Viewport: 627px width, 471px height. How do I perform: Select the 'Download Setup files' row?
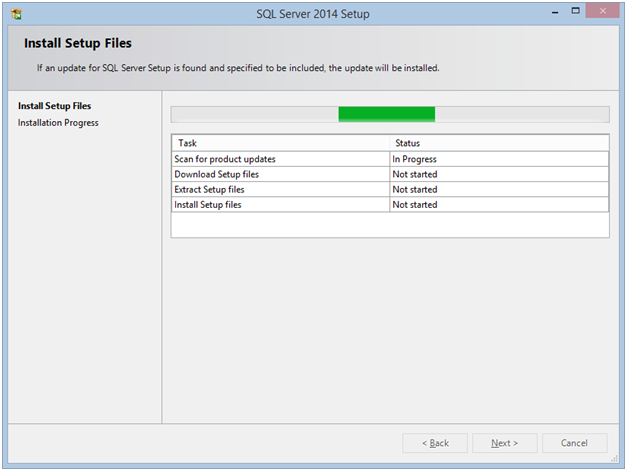tap(390, 174)
